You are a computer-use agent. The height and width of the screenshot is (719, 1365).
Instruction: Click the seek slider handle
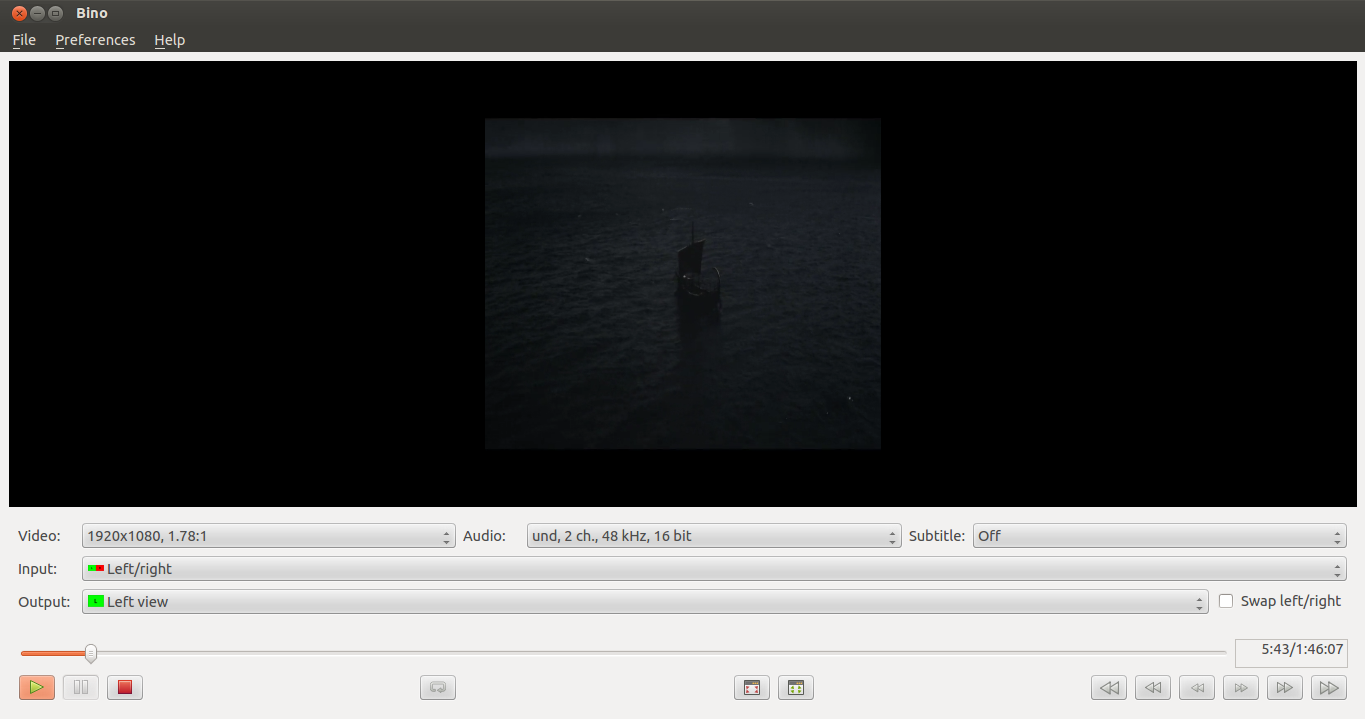91,653
